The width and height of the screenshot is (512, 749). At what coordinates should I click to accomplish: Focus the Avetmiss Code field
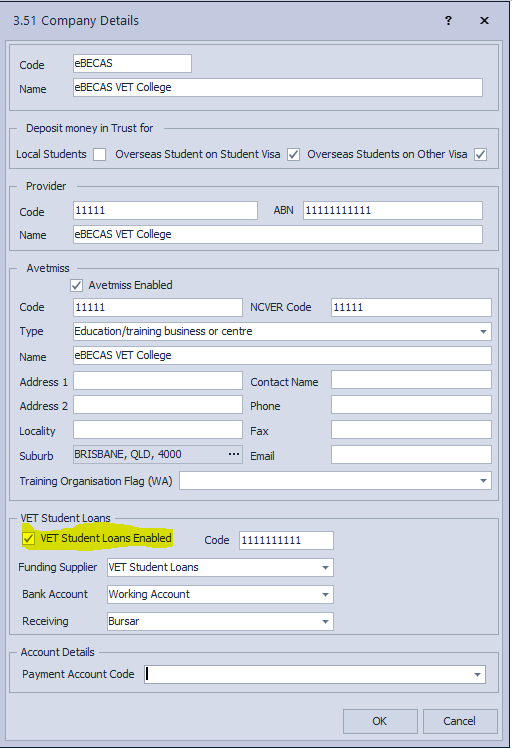(158, 308)
